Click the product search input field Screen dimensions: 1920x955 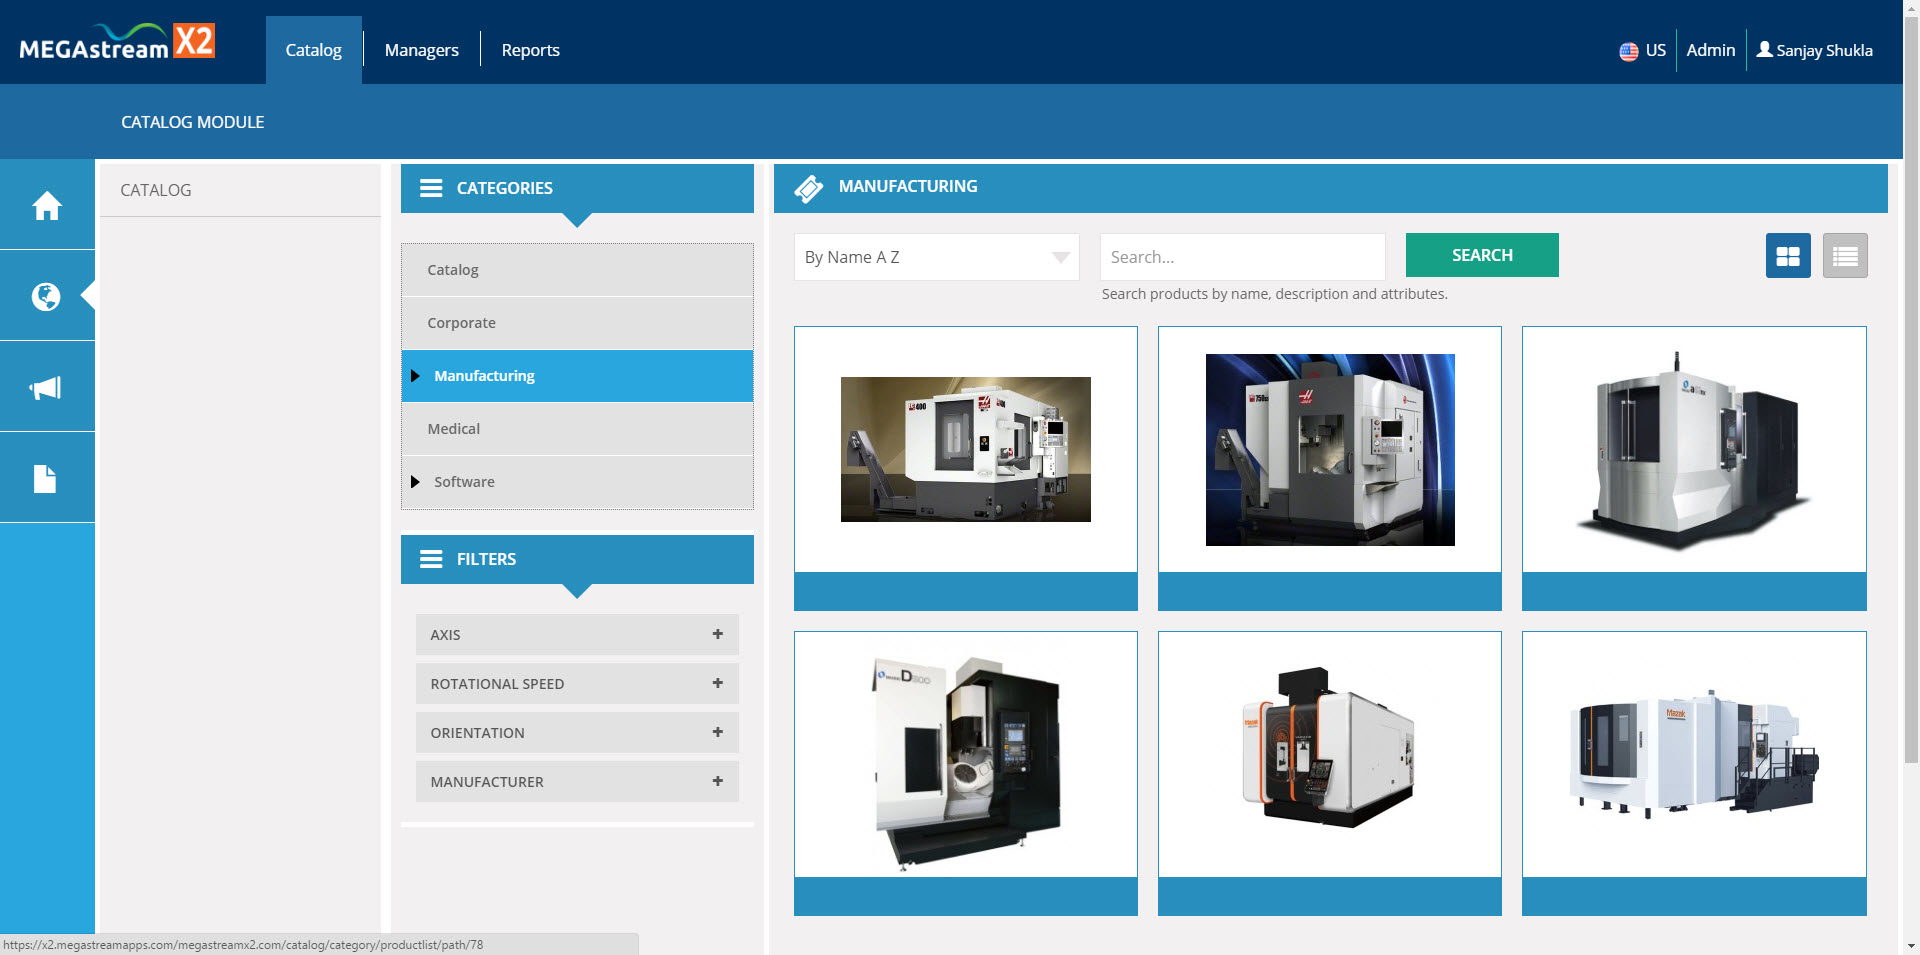point(1243,257)
